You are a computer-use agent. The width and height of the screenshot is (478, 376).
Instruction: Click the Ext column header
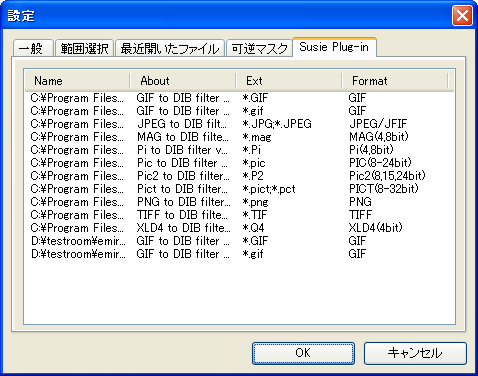[289, 81]
